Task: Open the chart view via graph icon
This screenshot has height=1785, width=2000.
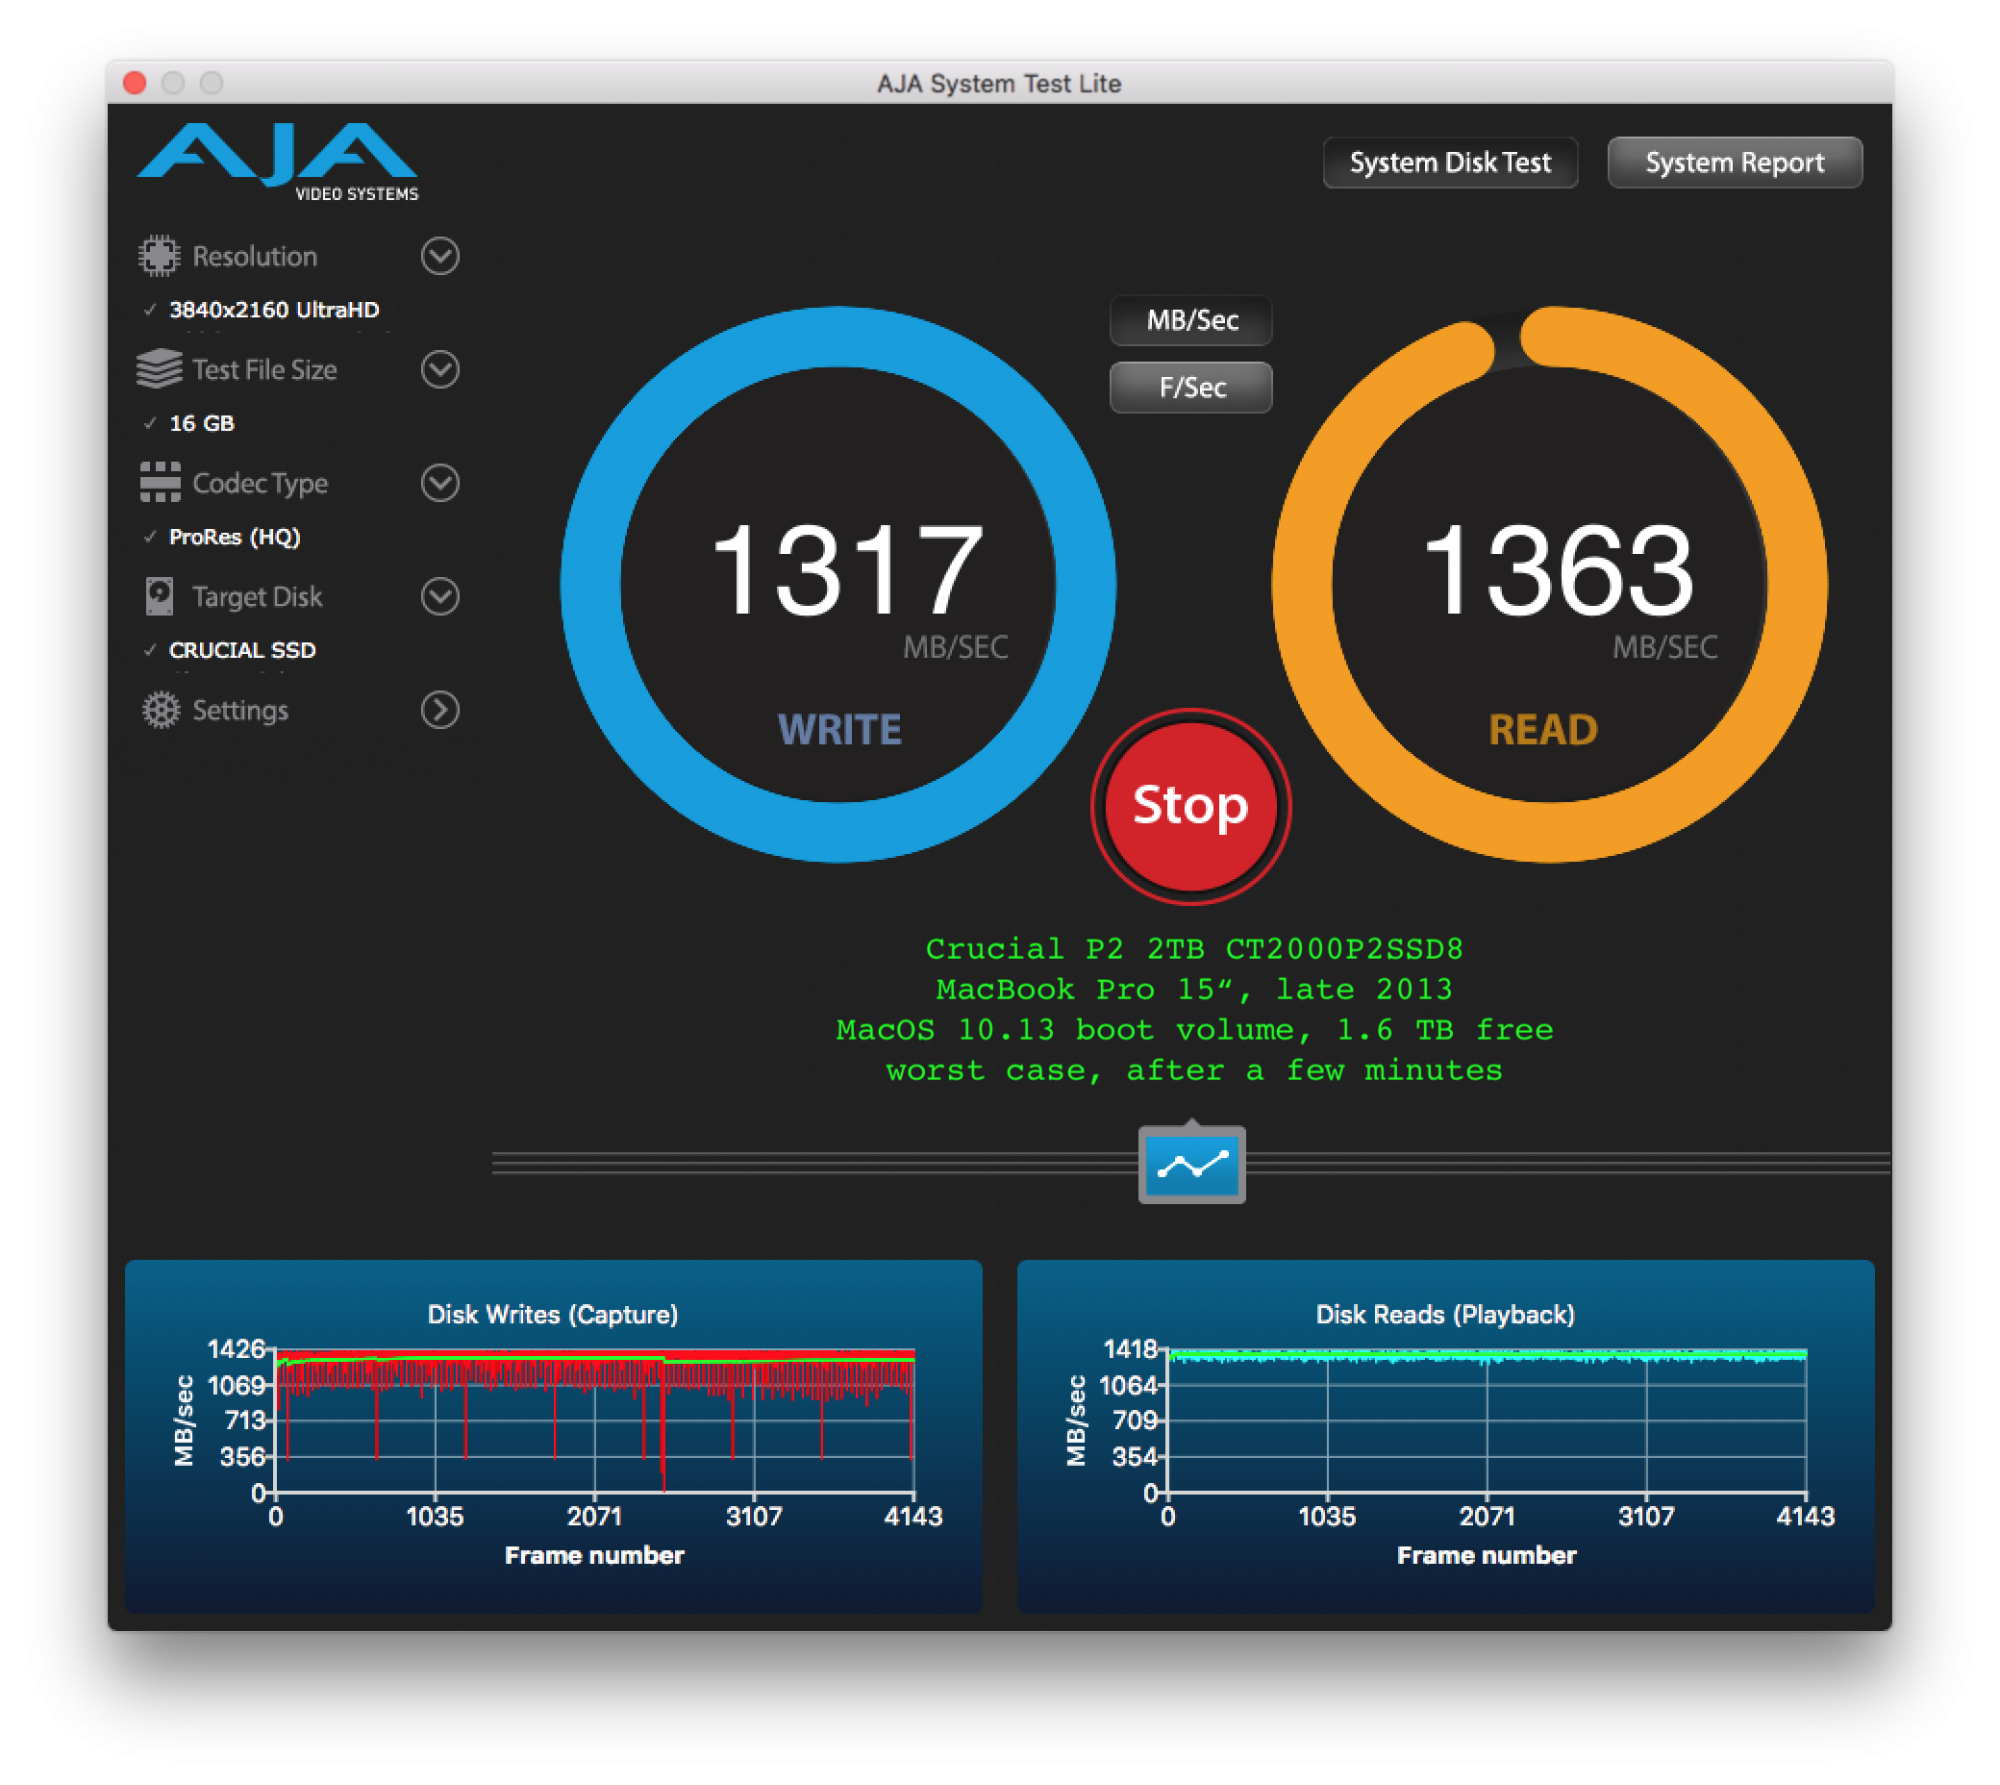Action: 1190,1163
